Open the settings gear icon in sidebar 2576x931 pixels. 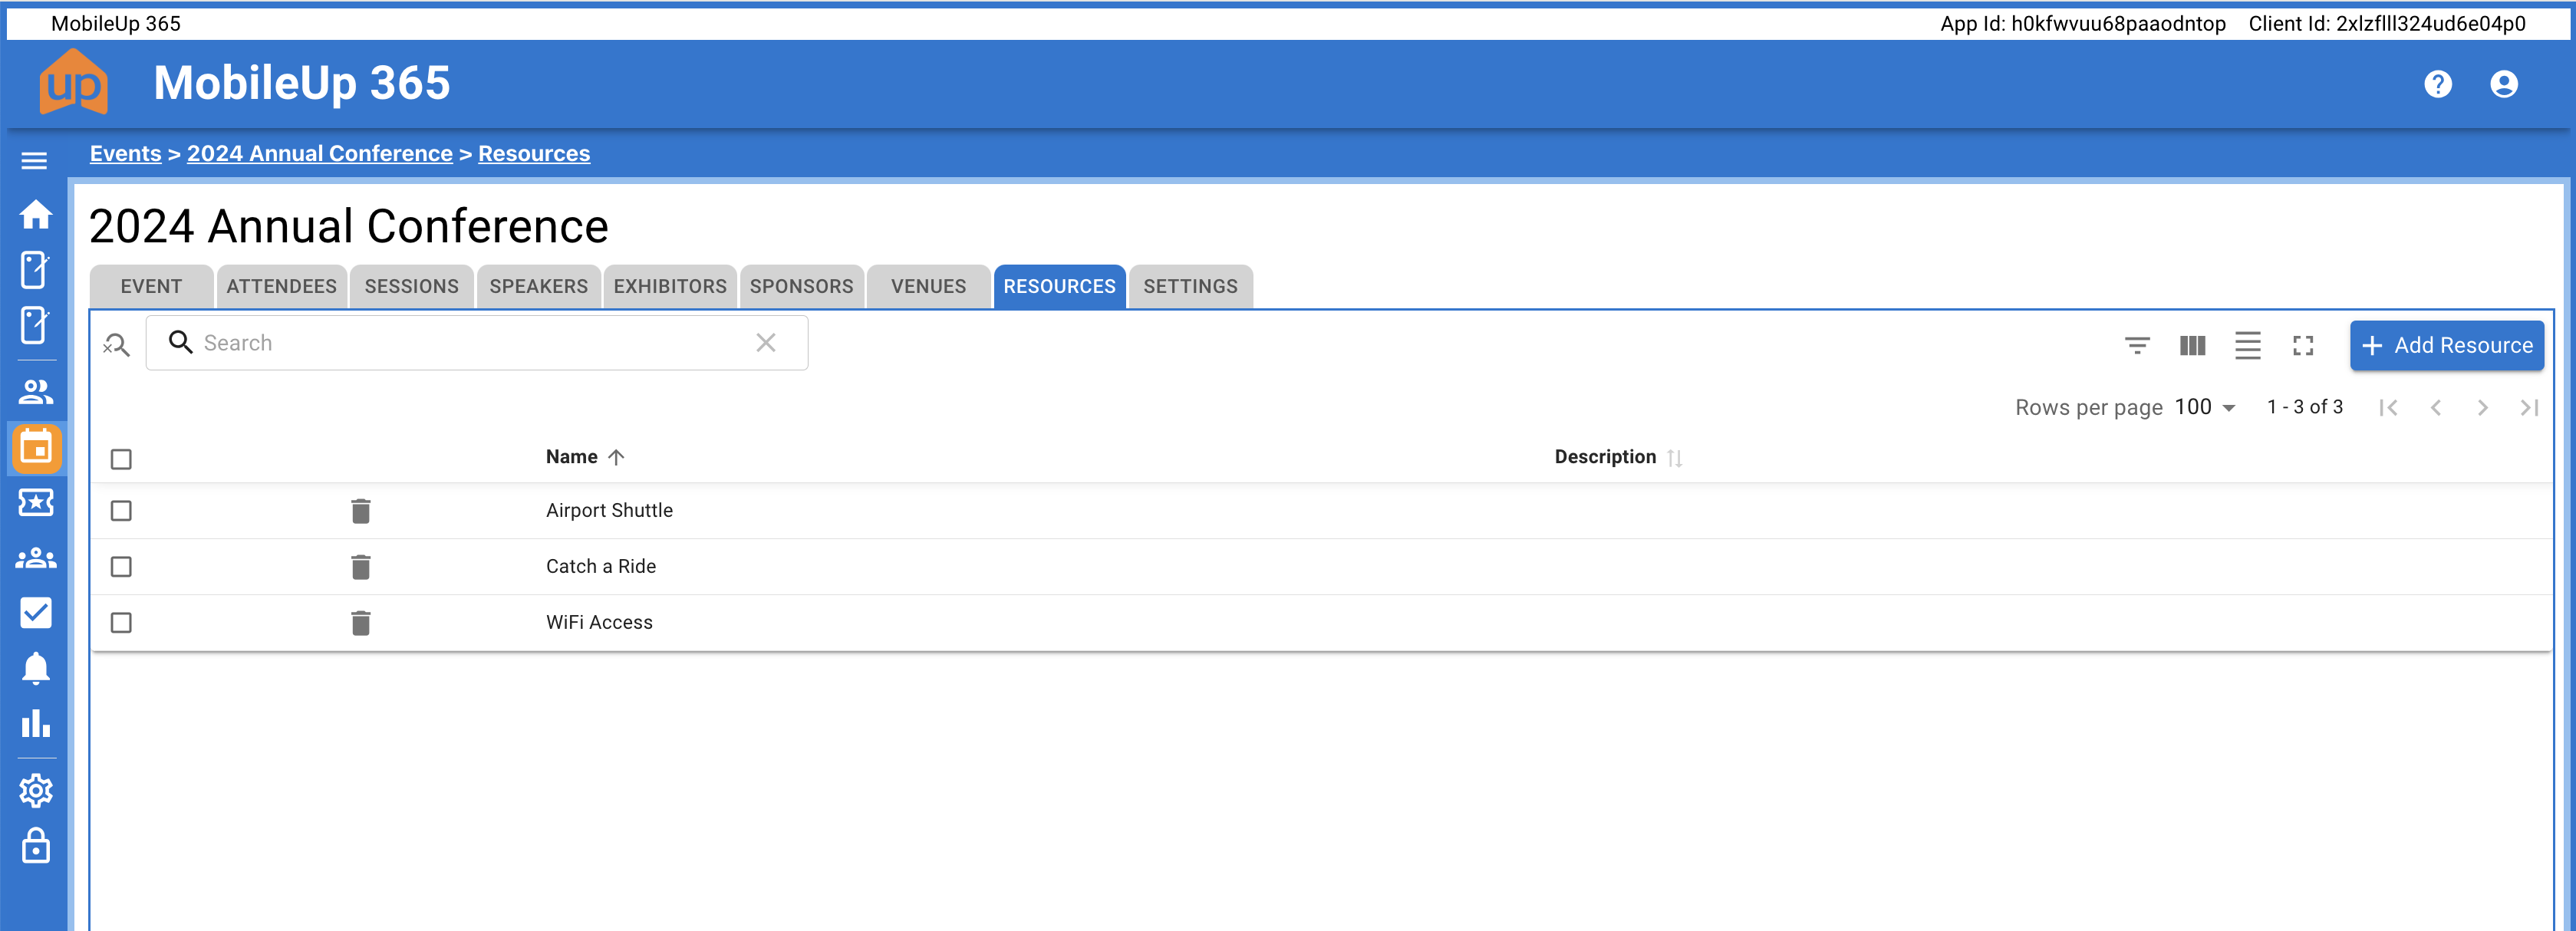(36, 790)
